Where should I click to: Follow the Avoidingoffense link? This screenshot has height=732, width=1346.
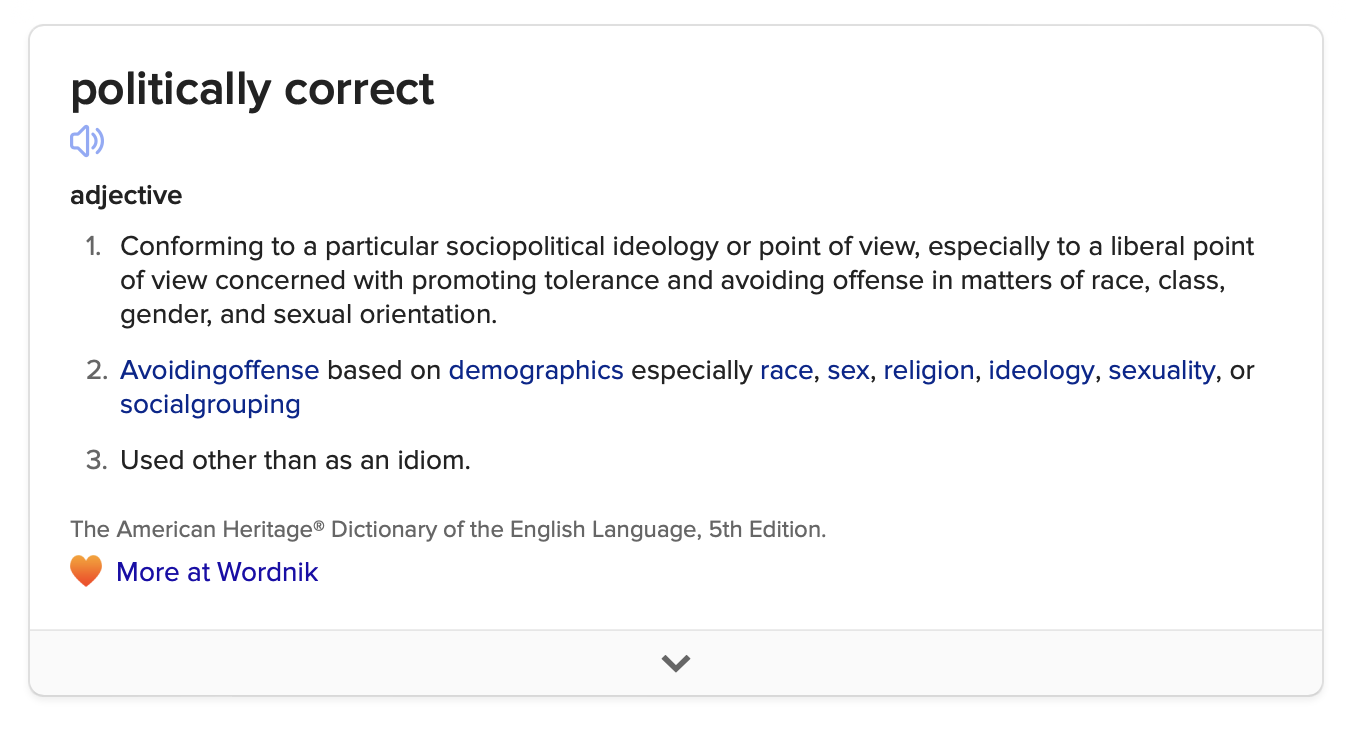(x=220, y=370)
